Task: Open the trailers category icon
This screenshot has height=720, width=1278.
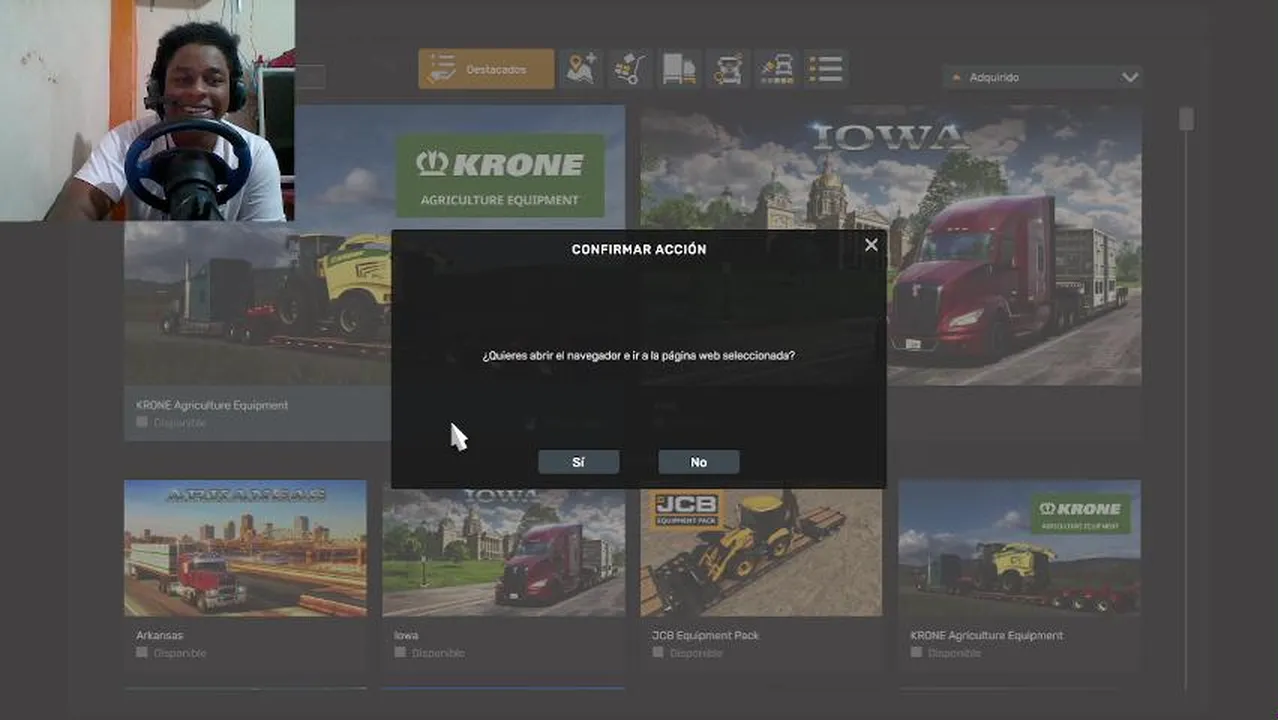Action: tap(679, 69)
